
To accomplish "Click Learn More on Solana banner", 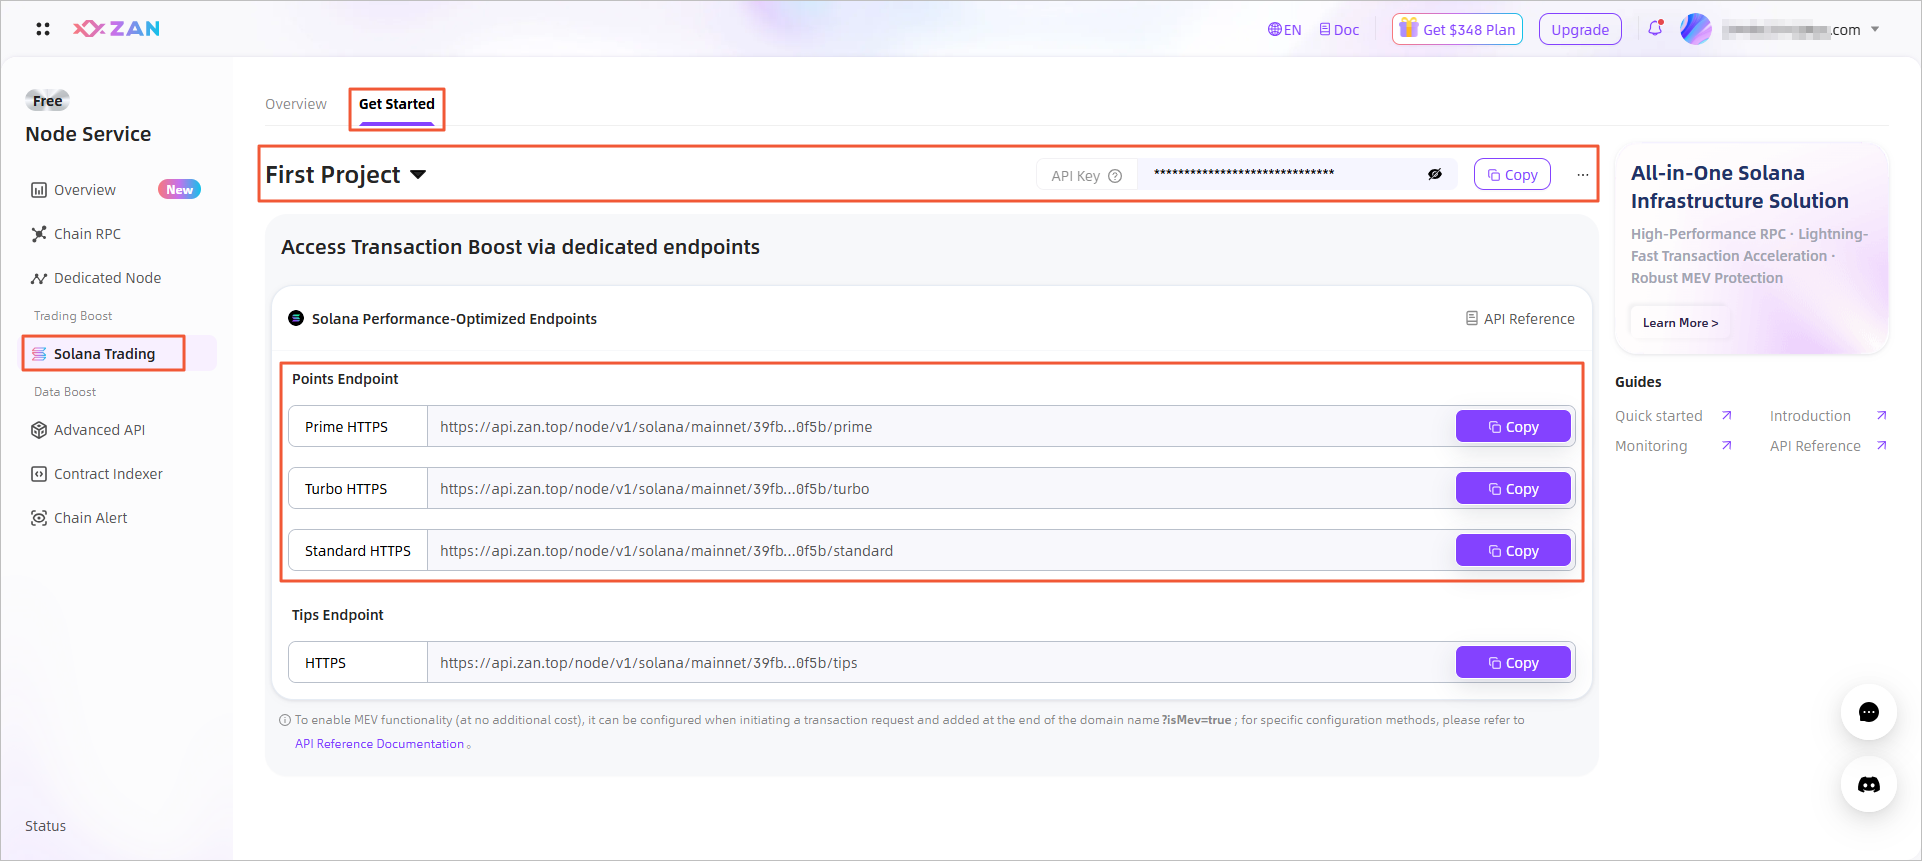I will (x=1680, y=323).
